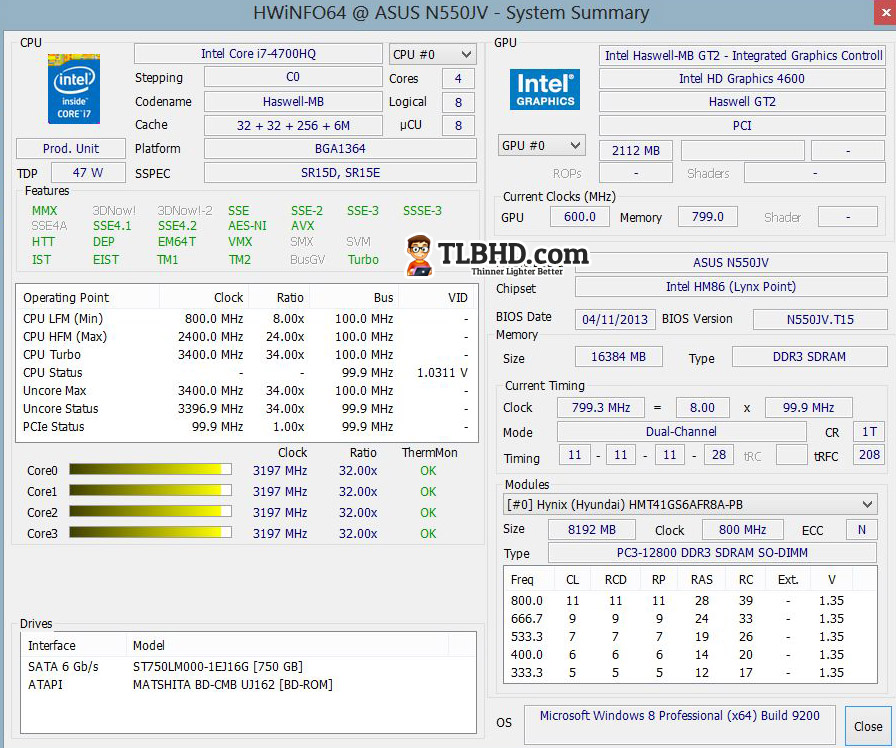Select the MATSHITA BD-CMB UJ162 drive entry

tap(248, 684)
